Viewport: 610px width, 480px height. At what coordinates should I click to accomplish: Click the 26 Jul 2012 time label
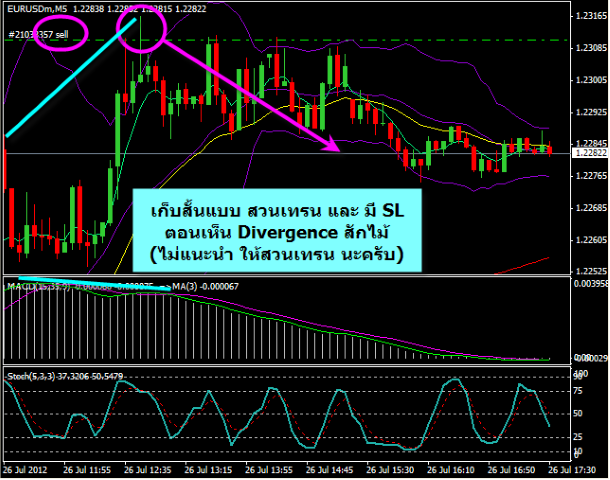pos(25,470)
